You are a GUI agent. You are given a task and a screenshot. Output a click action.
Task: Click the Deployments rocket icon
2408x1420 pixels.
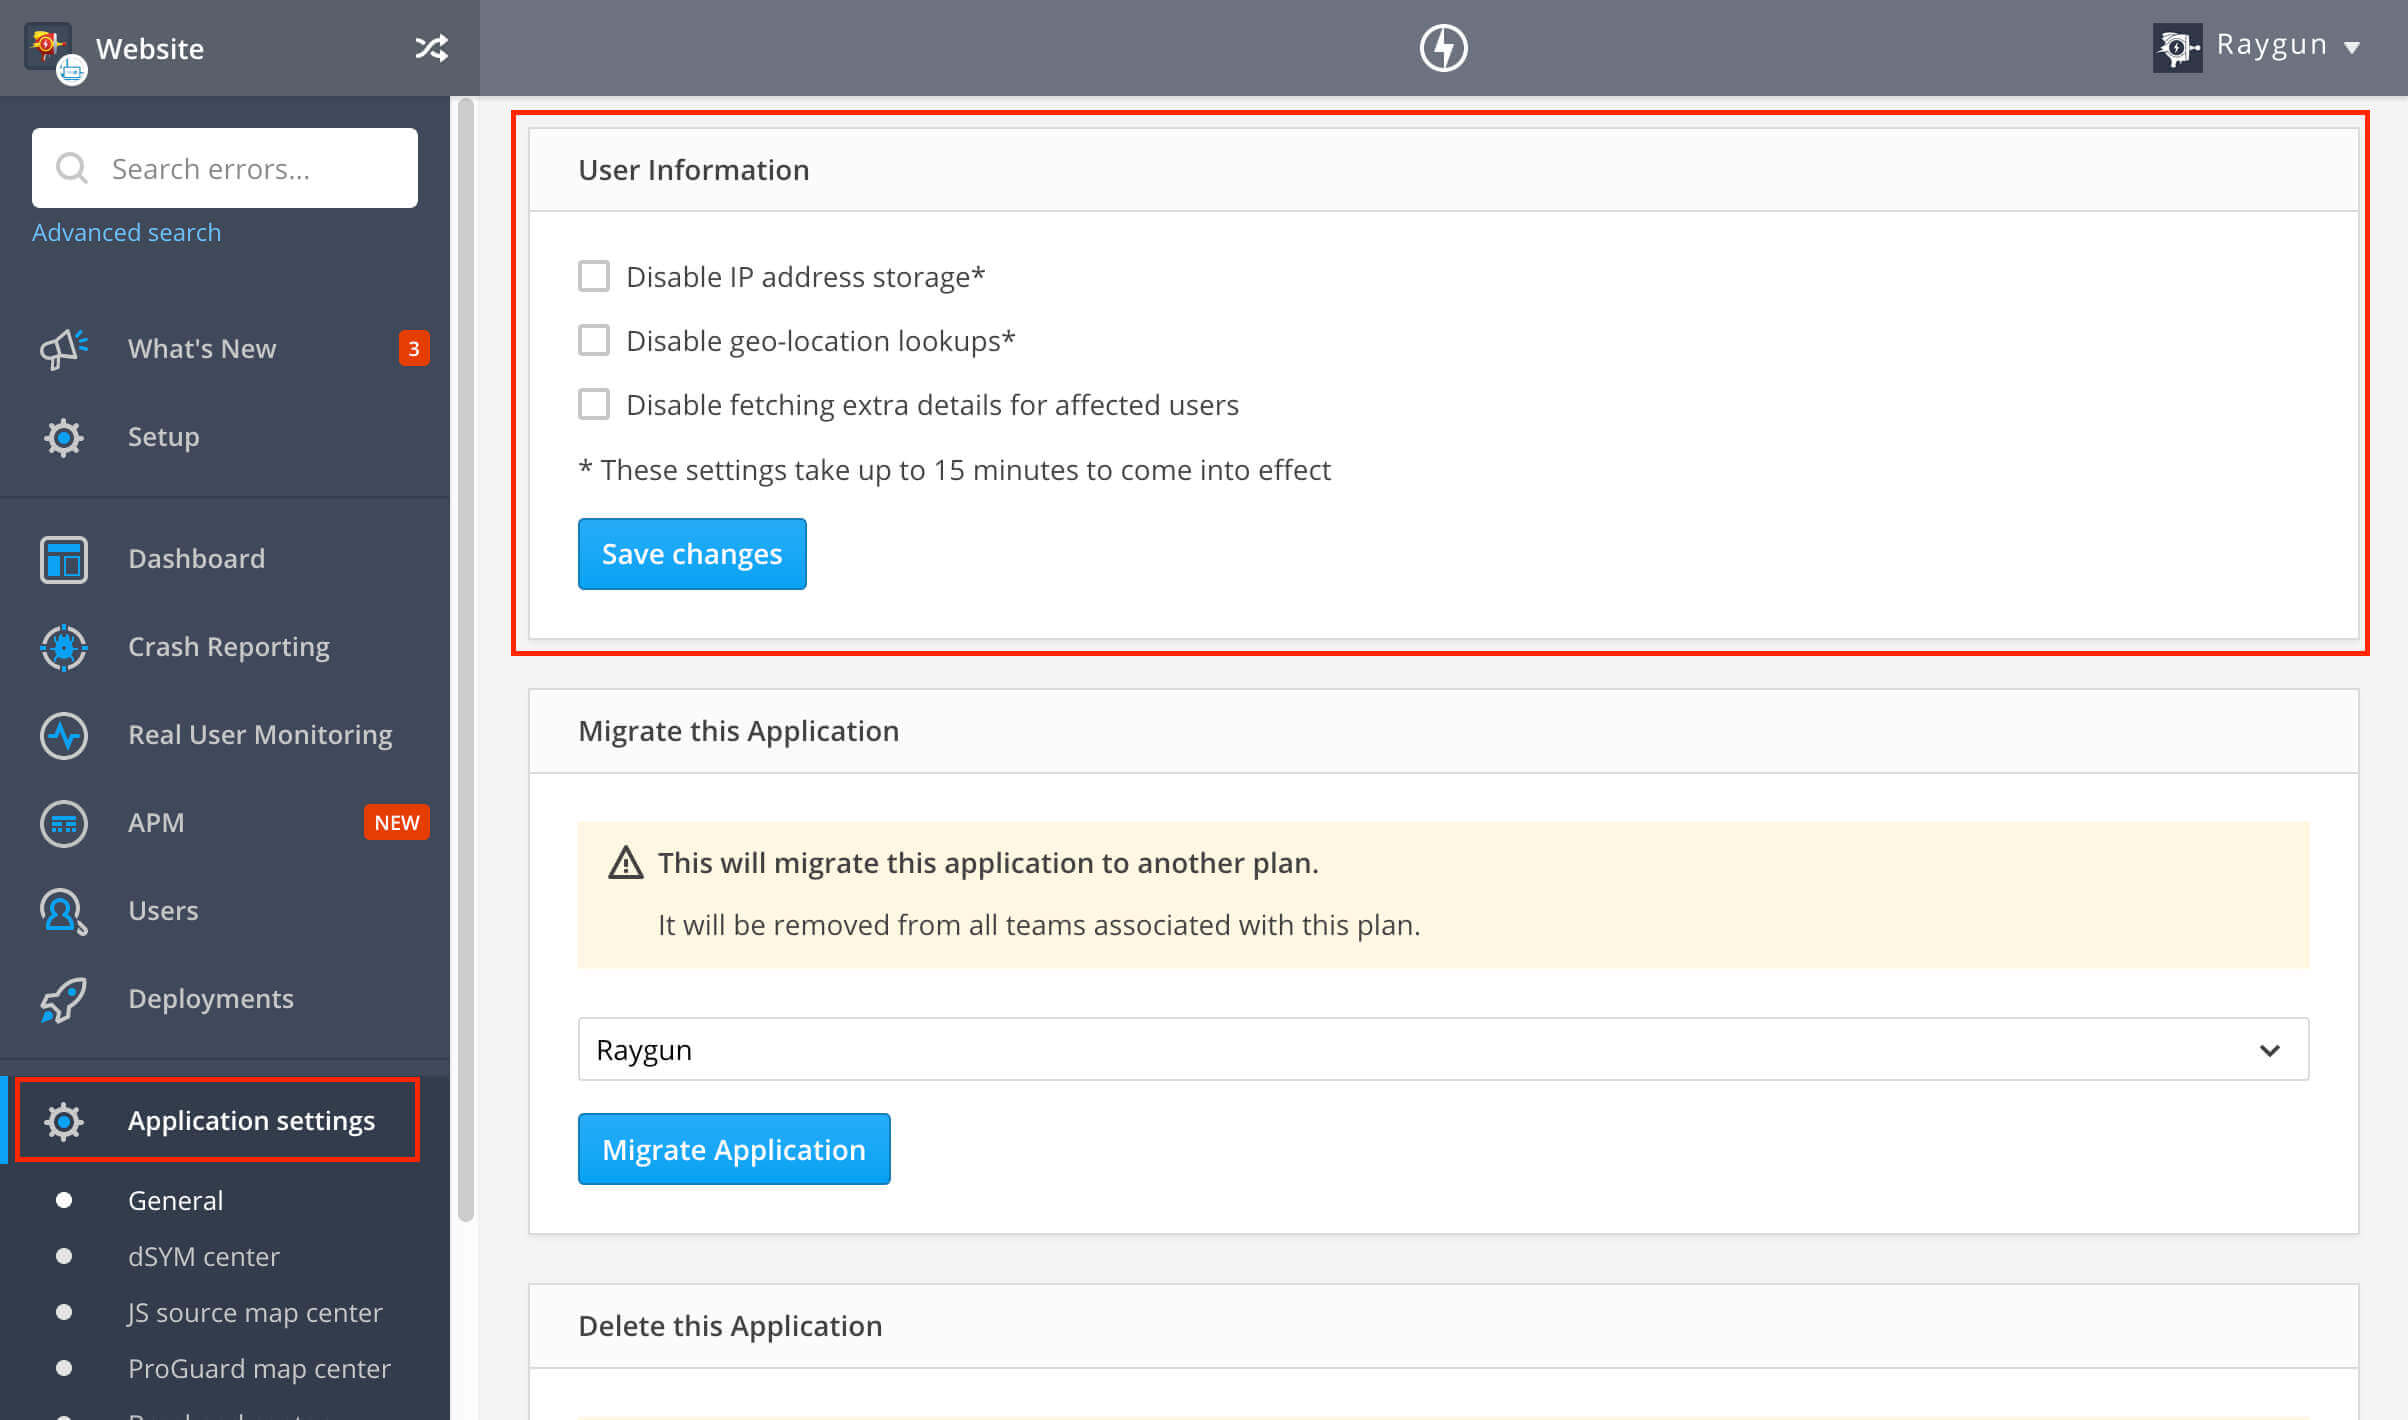click(64, 999)
